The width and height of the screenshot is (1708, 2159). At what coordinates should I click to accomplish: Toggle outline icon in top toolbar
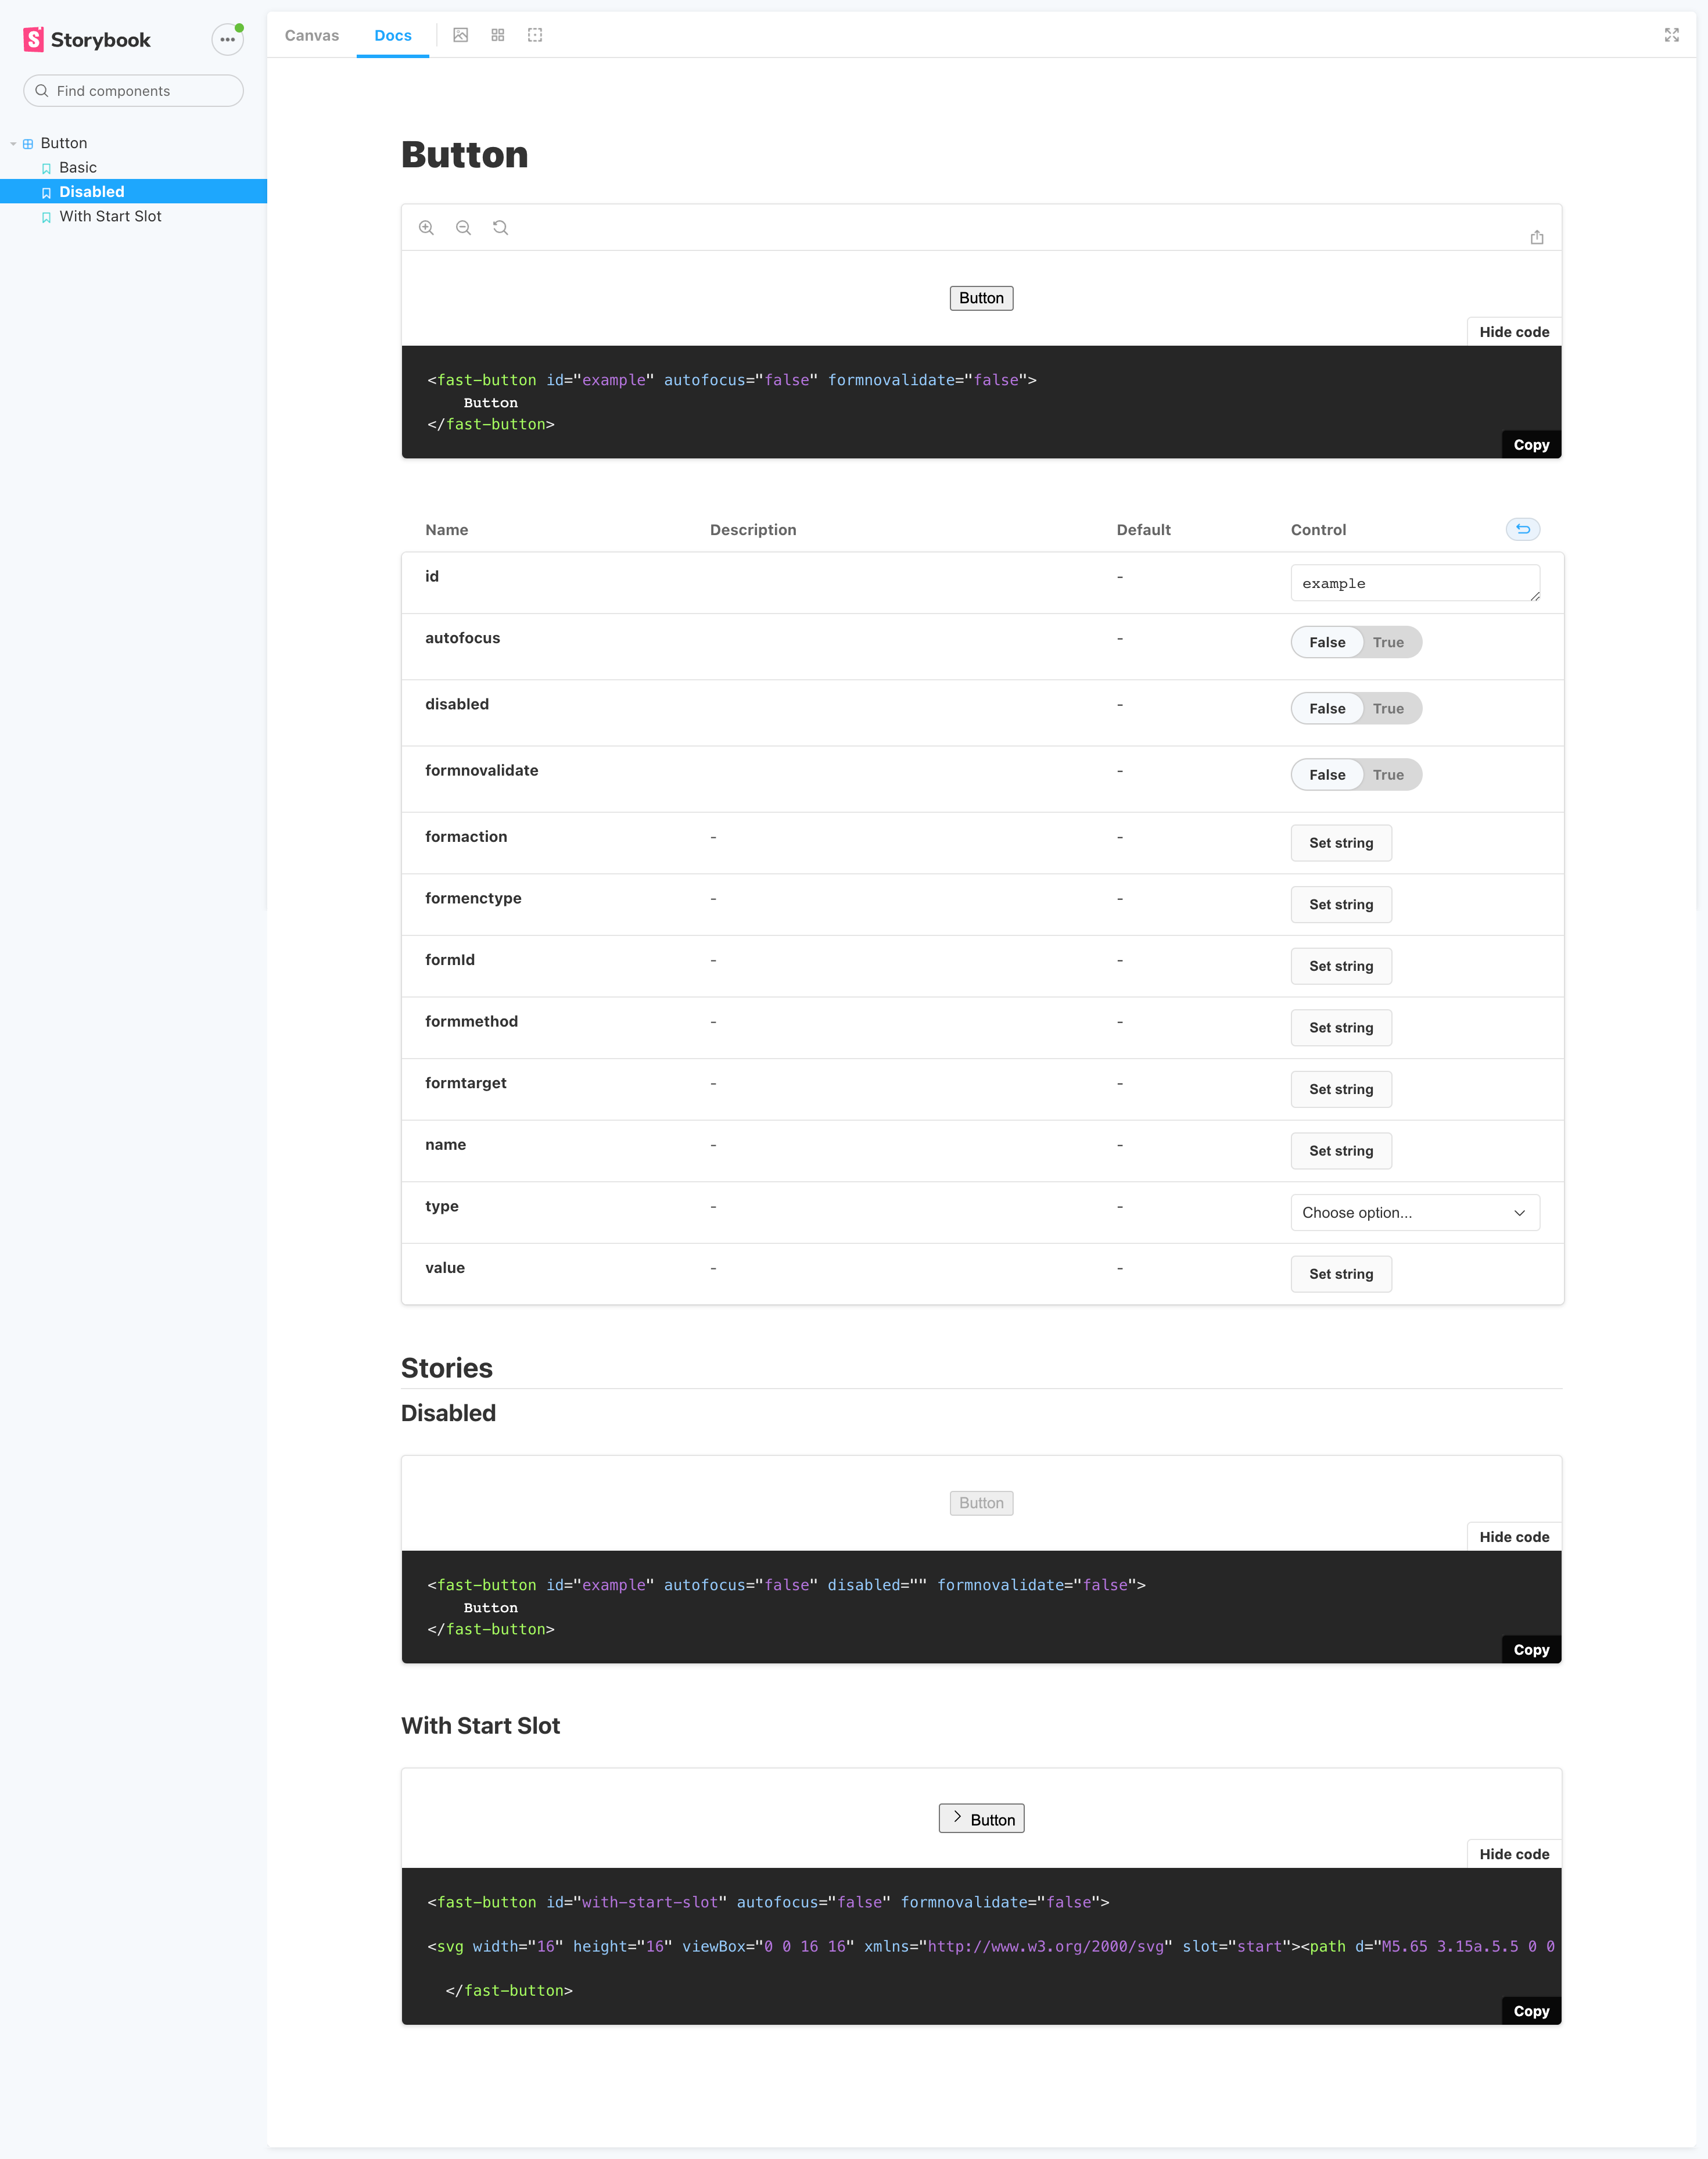(x=535, y=35)
